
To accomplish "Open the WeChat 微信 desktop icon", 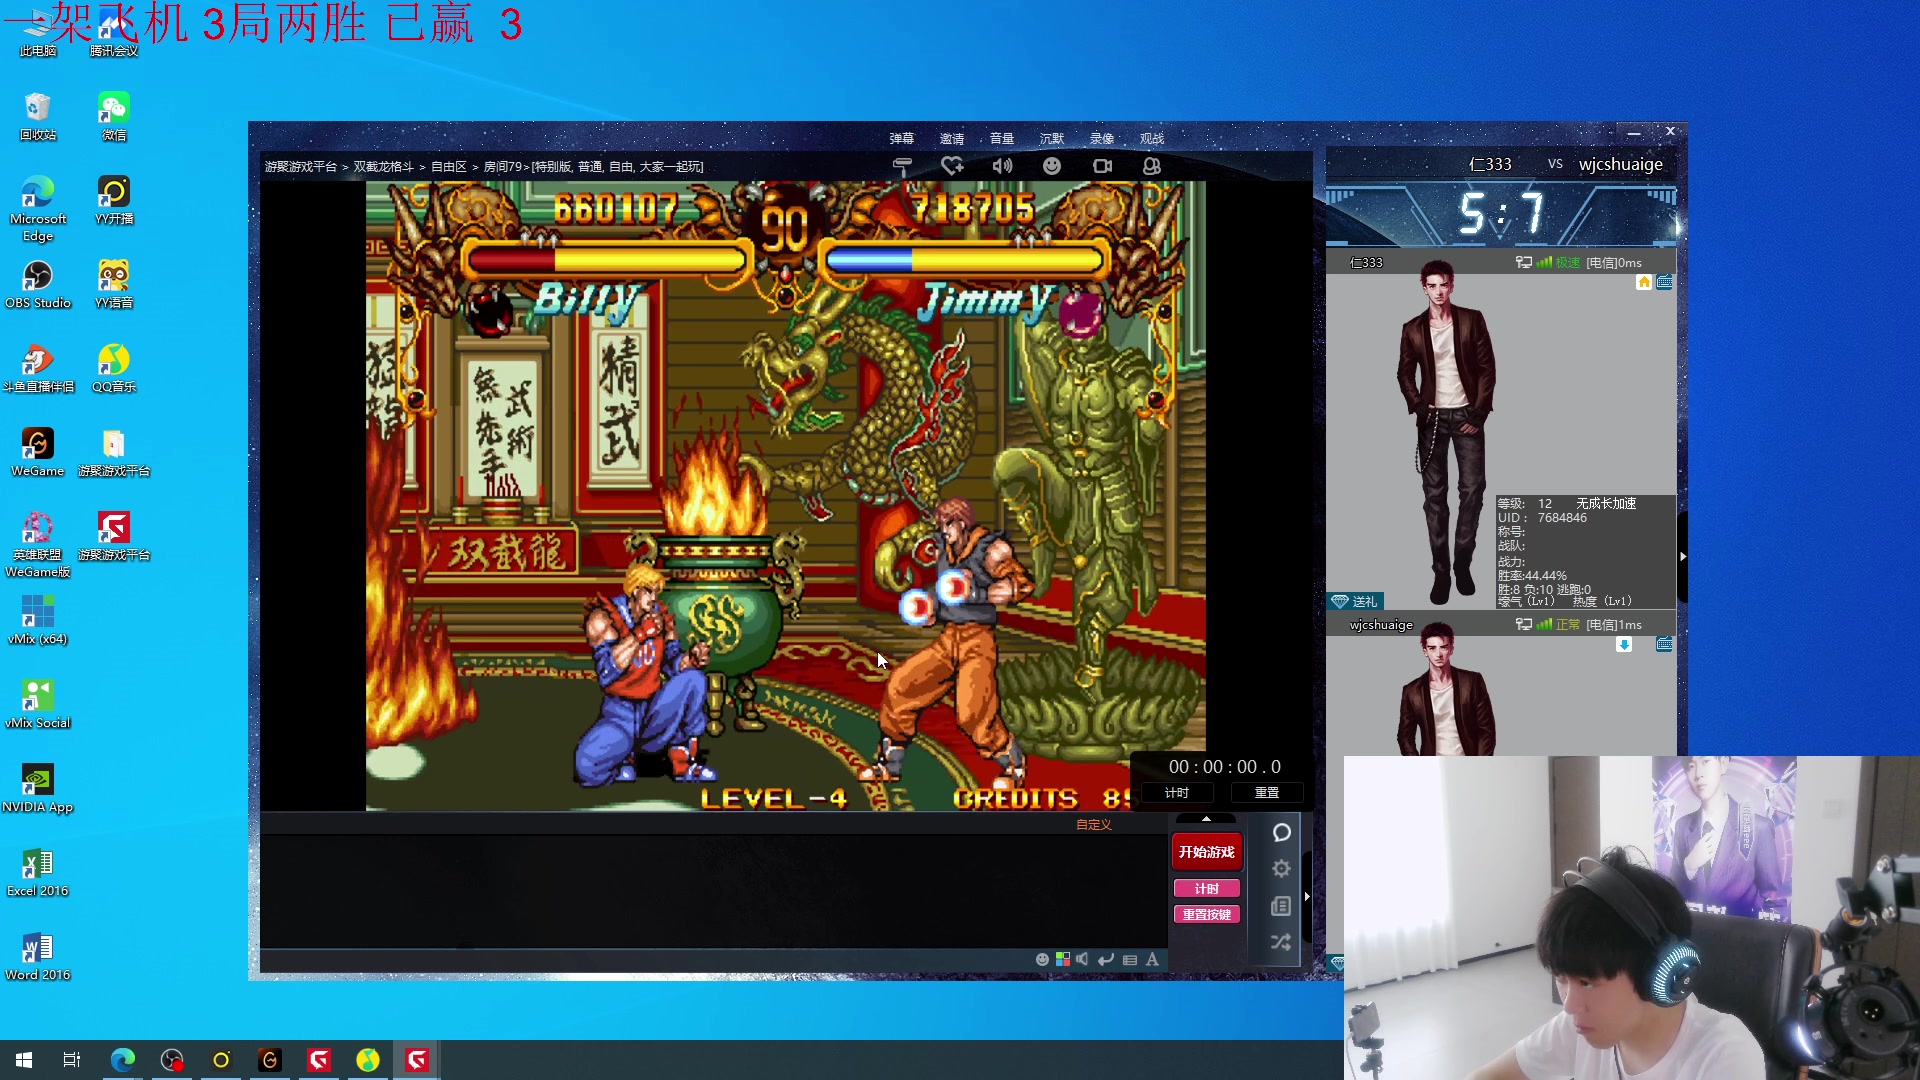I will tap(114, 116).
